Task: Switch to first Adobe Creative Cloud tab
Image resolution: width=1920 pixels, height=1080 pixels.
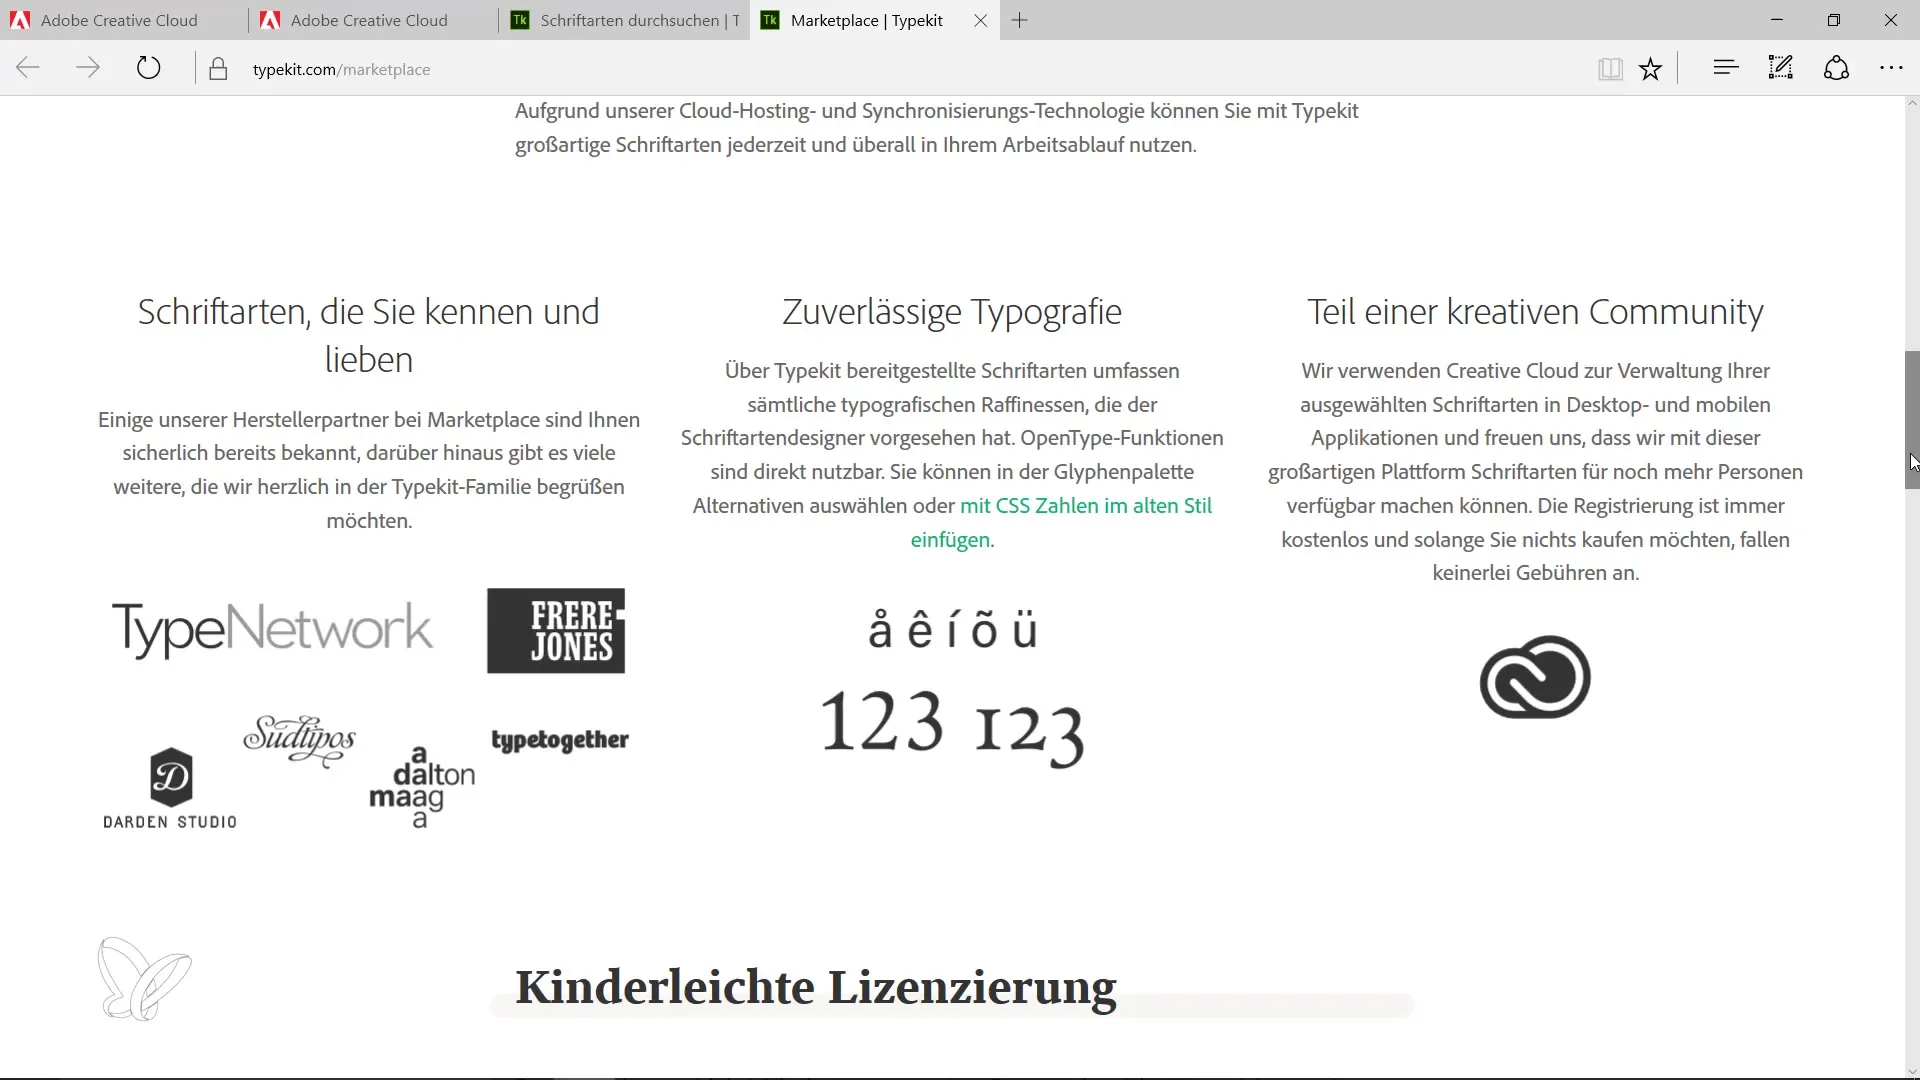Action: (124, 20)
